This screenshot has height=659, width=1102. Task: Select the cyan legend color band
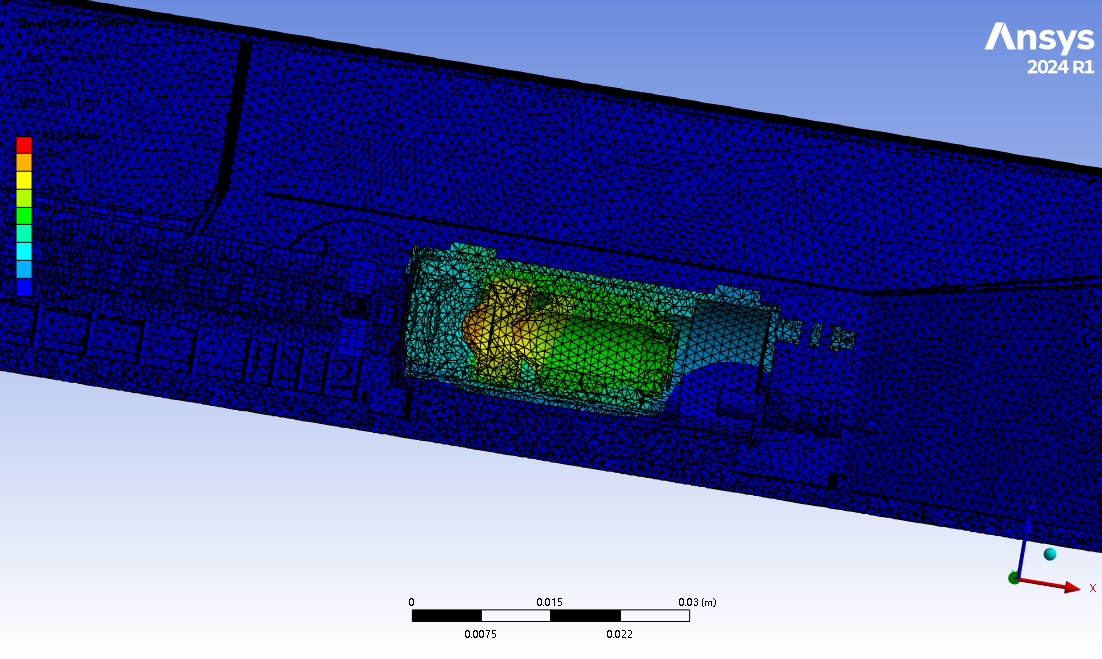(x=24, y=250)
